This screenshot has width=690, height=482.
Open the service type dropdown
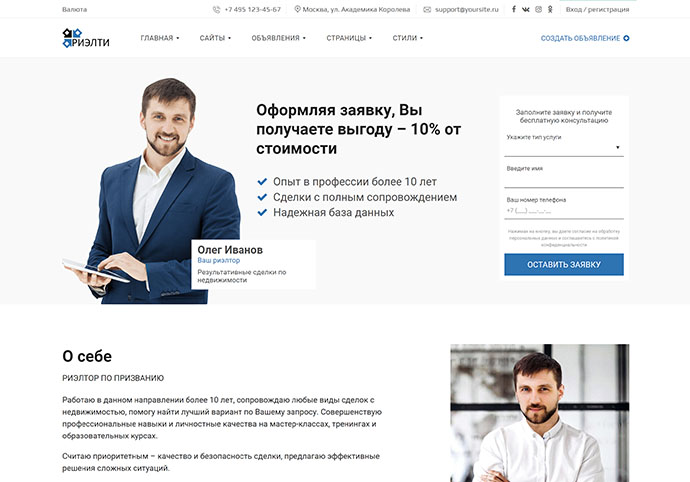pyautogui.click(x=564, y=148)
